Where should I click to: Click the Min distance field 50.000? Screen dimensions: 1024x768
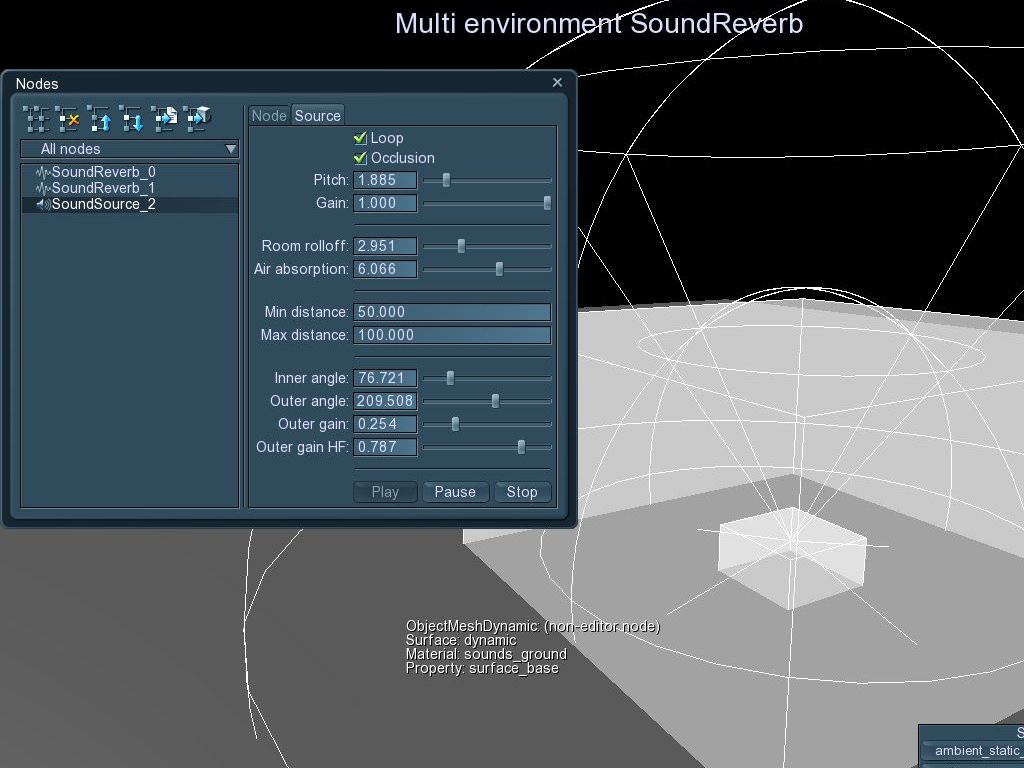point(452,312)
